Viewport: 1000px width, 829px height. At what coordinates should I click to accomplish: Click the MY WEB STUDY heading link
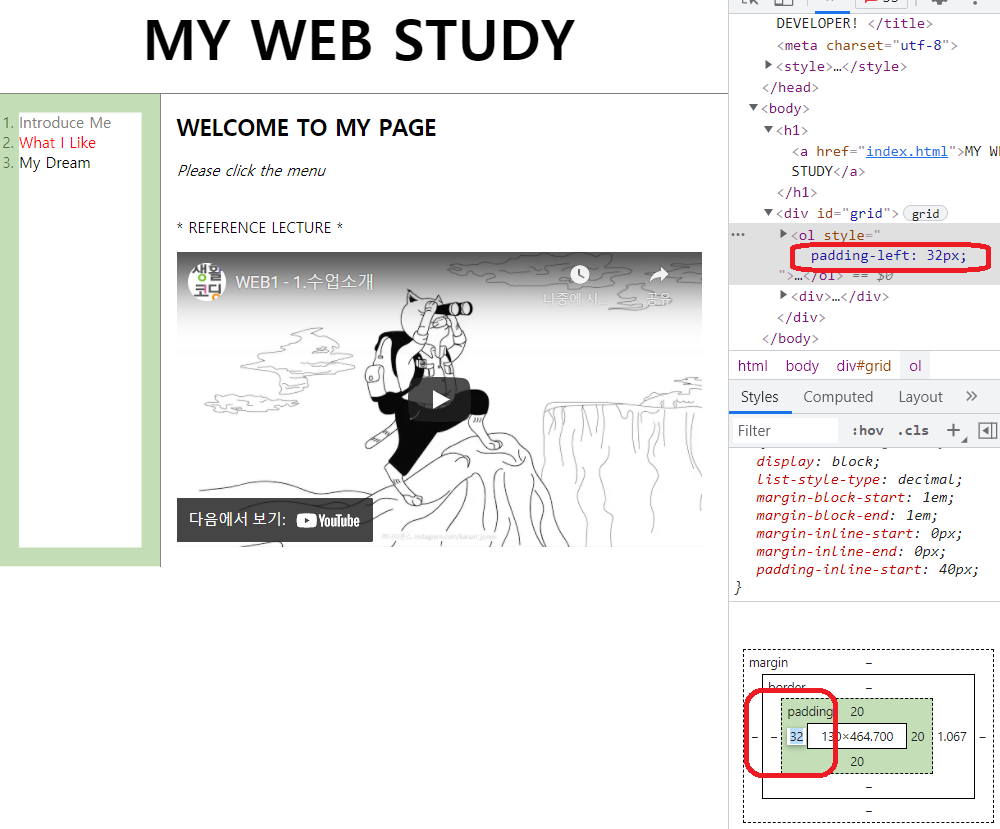(x=360, y=40)
